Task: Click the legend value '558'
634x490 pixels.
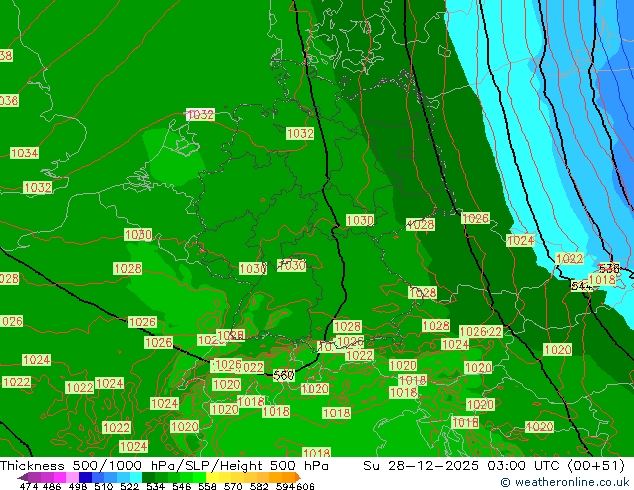Action: 207,486
